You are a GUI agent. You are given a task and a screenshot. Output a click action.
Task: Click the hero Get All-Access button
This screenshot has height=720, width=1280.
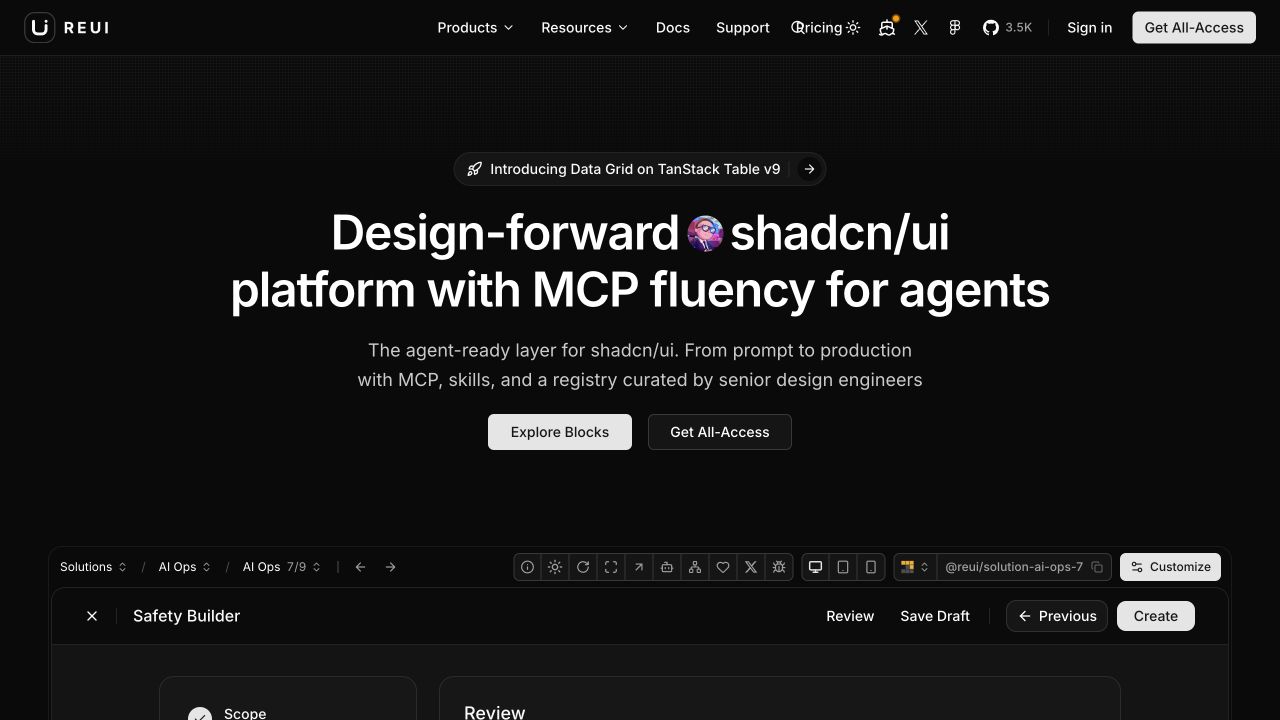pos(720,432)
